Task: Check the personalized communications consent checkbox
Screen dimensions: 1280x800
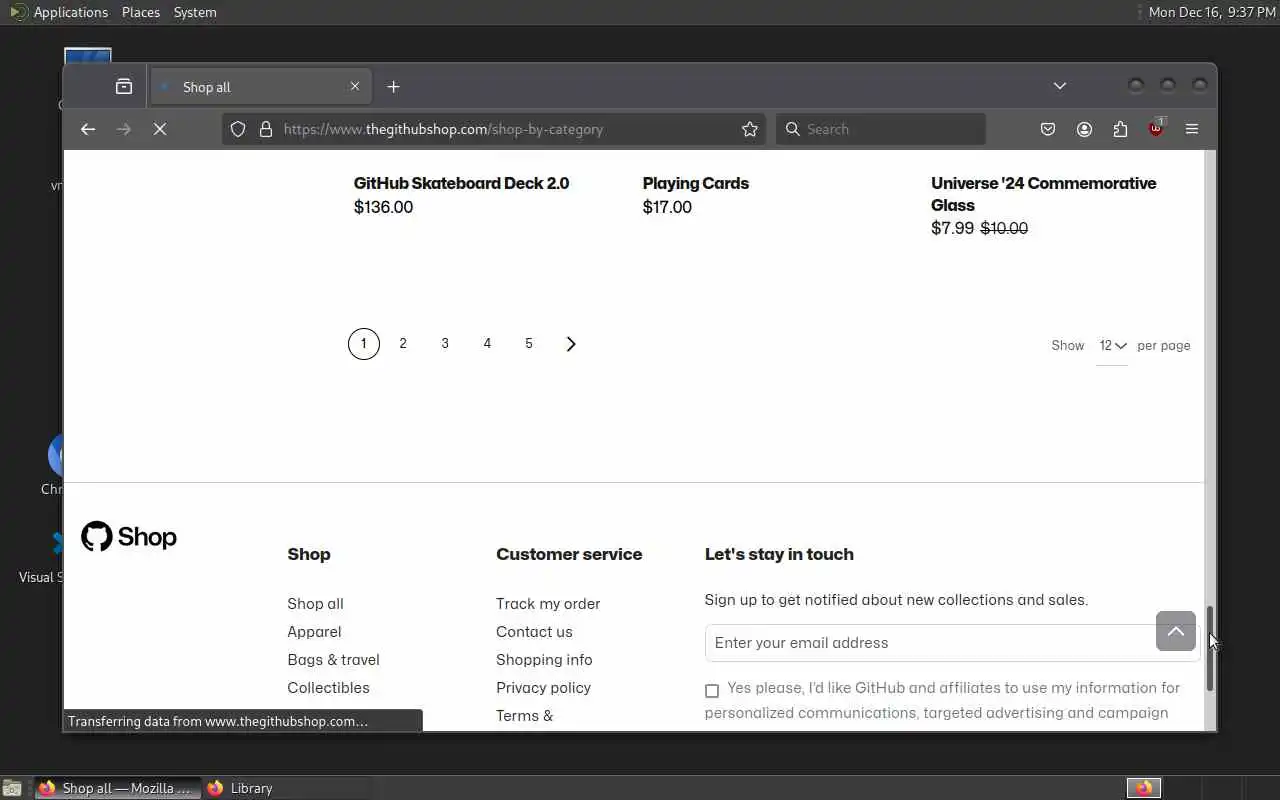Action: [712, 690]
